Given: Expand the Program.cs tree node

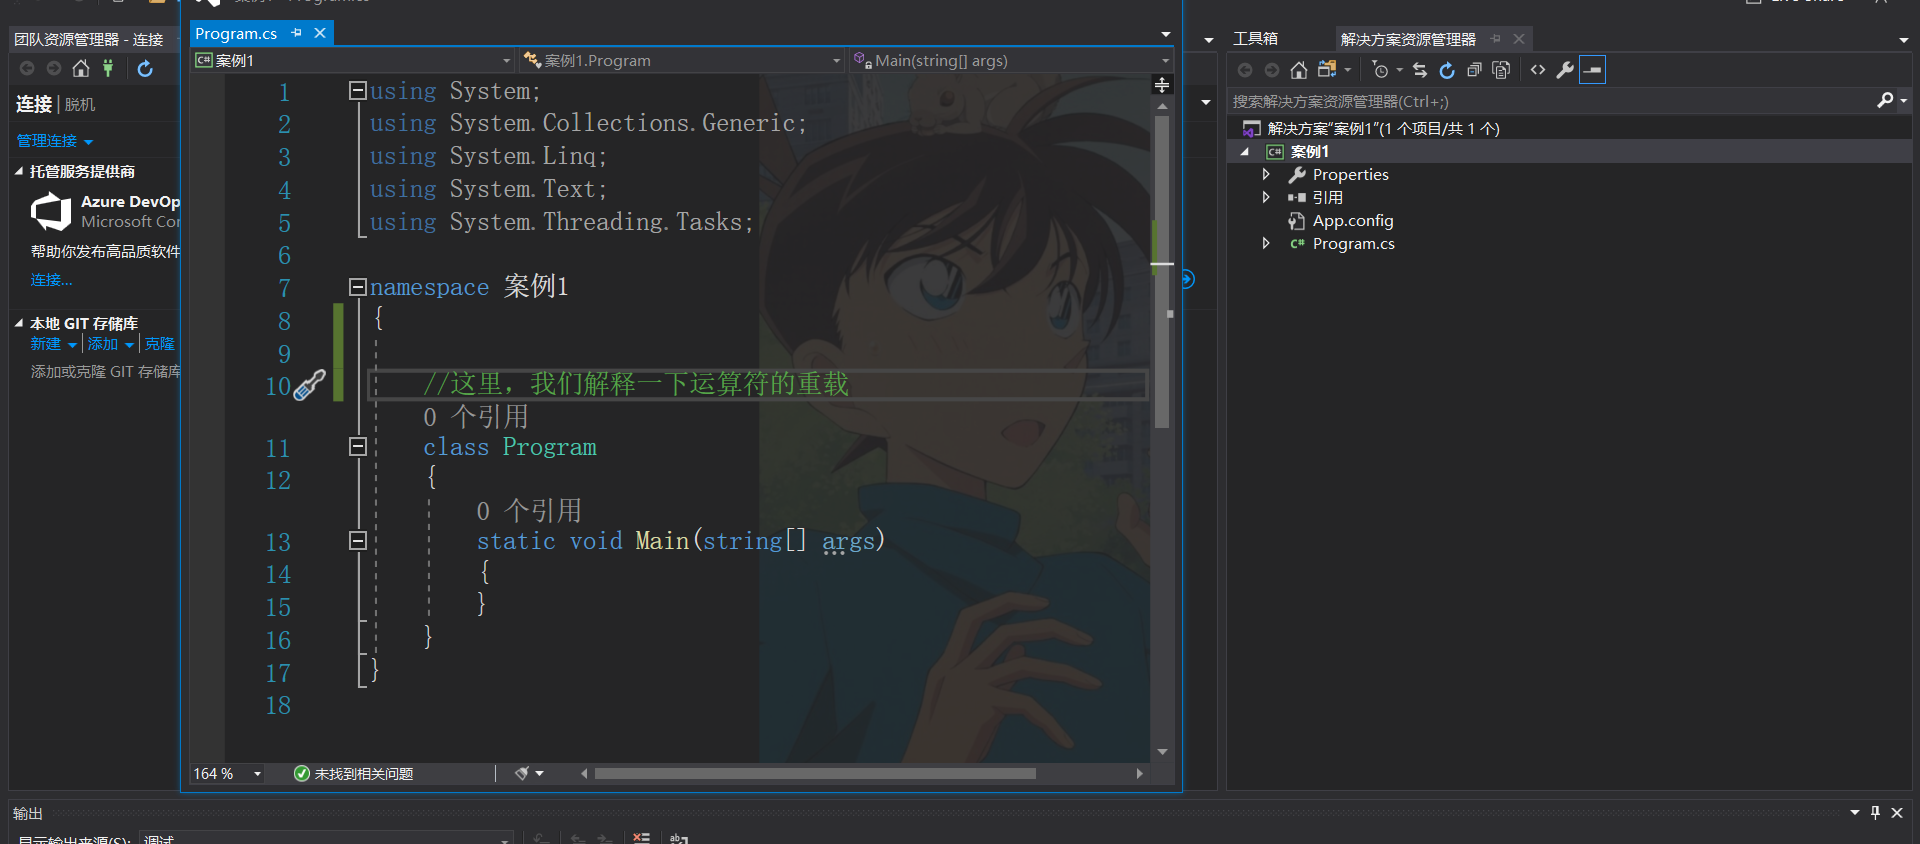Looking at the screenshot, I should pos(1266,243).
